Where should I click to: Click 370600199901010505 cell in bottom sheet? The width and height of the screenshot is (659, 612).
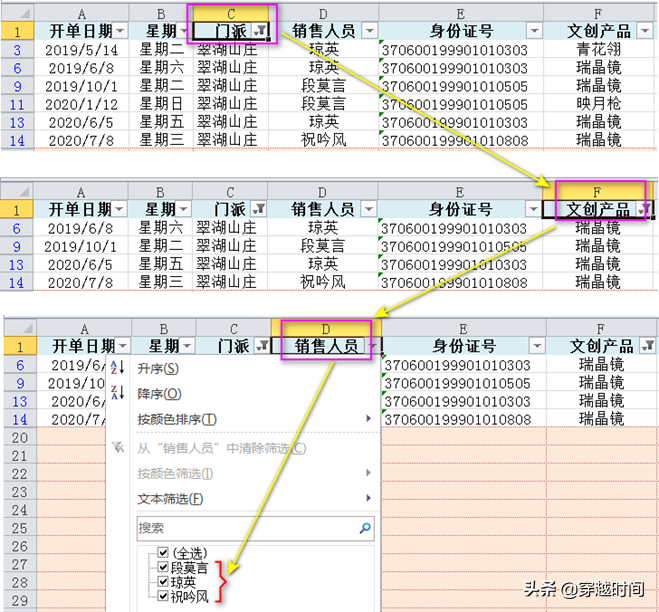coord(464,382)
